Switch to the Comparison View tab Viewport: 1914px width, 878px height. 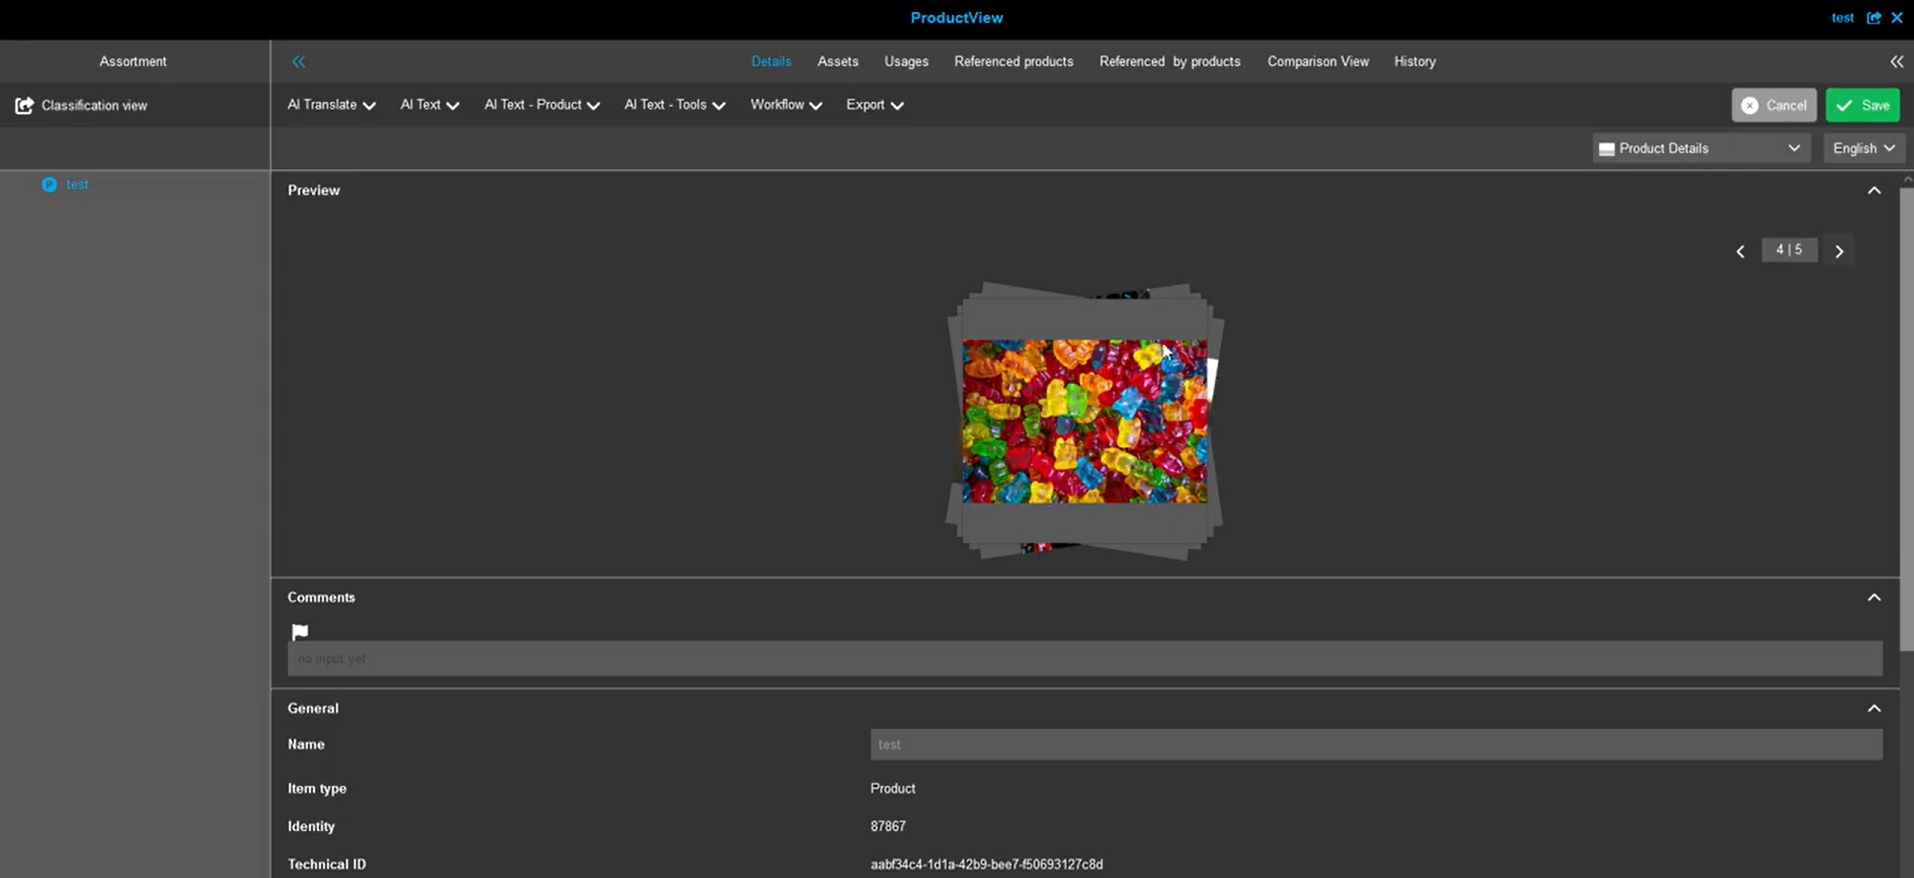[x=1317, y=62]
